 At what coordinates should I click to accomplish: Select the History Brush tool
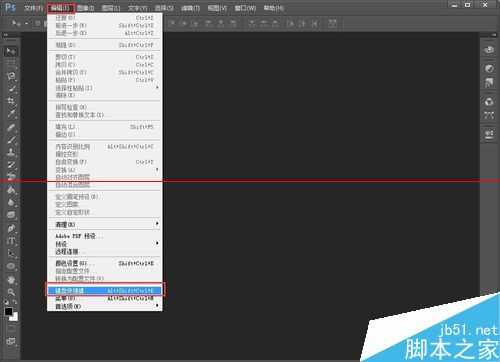coord(11,165)
